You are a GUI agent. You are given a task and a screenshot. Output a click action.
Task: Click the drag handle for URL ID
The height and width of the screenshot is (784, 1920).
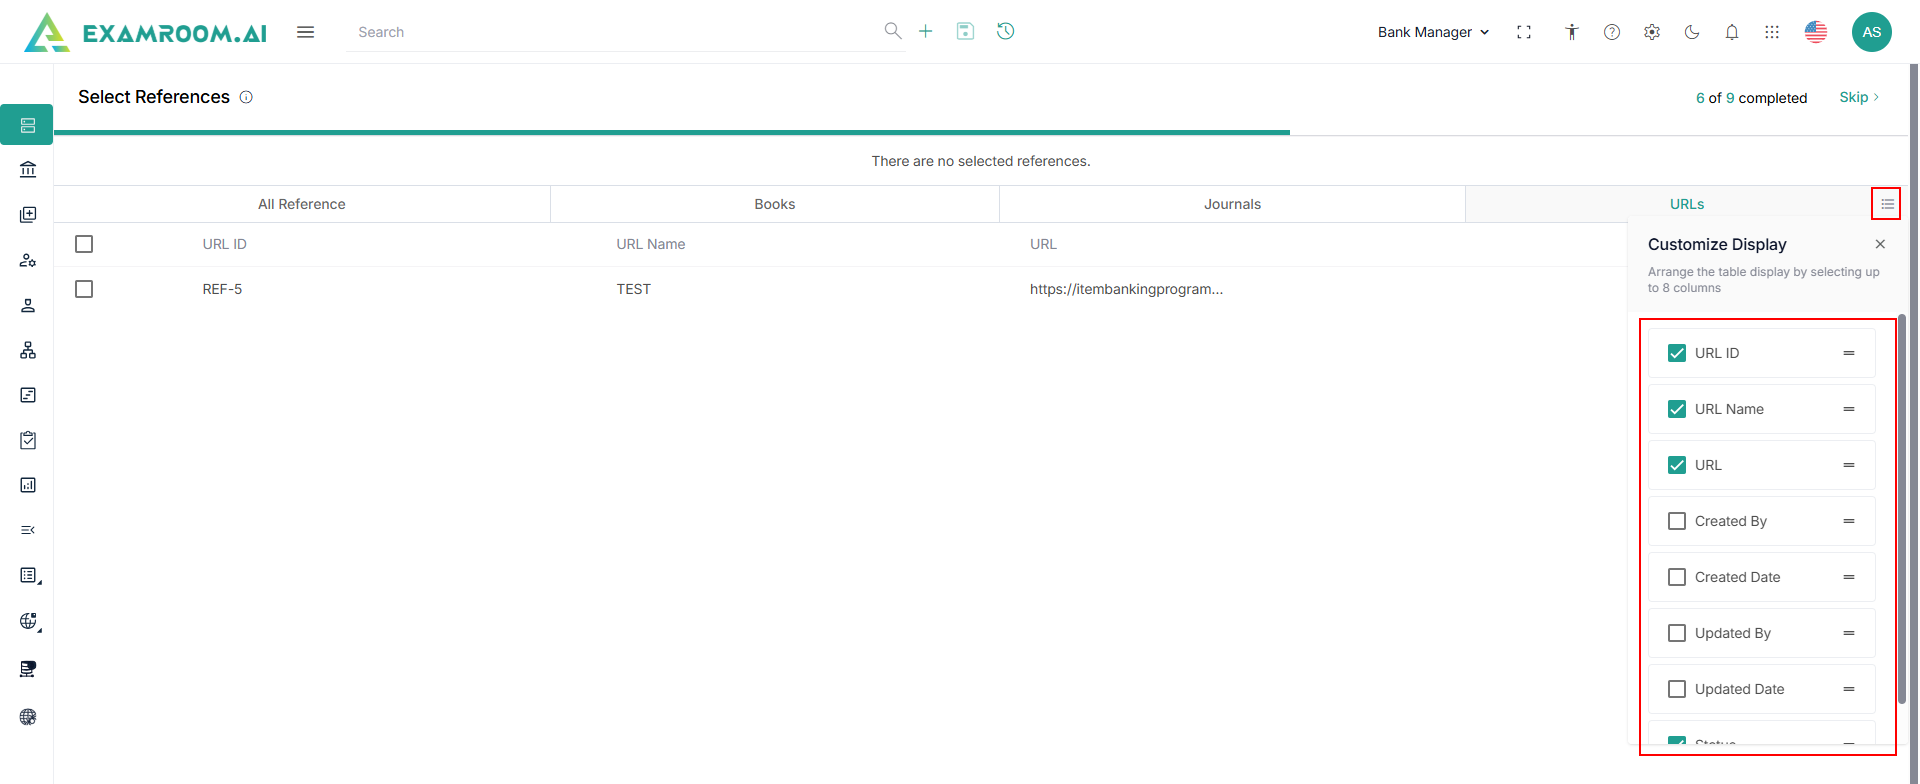click(1849, 353)
